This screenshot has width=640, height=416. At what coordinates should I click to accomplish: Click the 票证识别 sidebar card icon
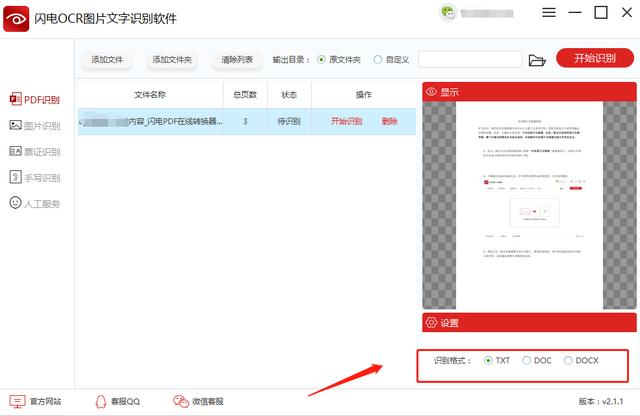tap(15, 151)
